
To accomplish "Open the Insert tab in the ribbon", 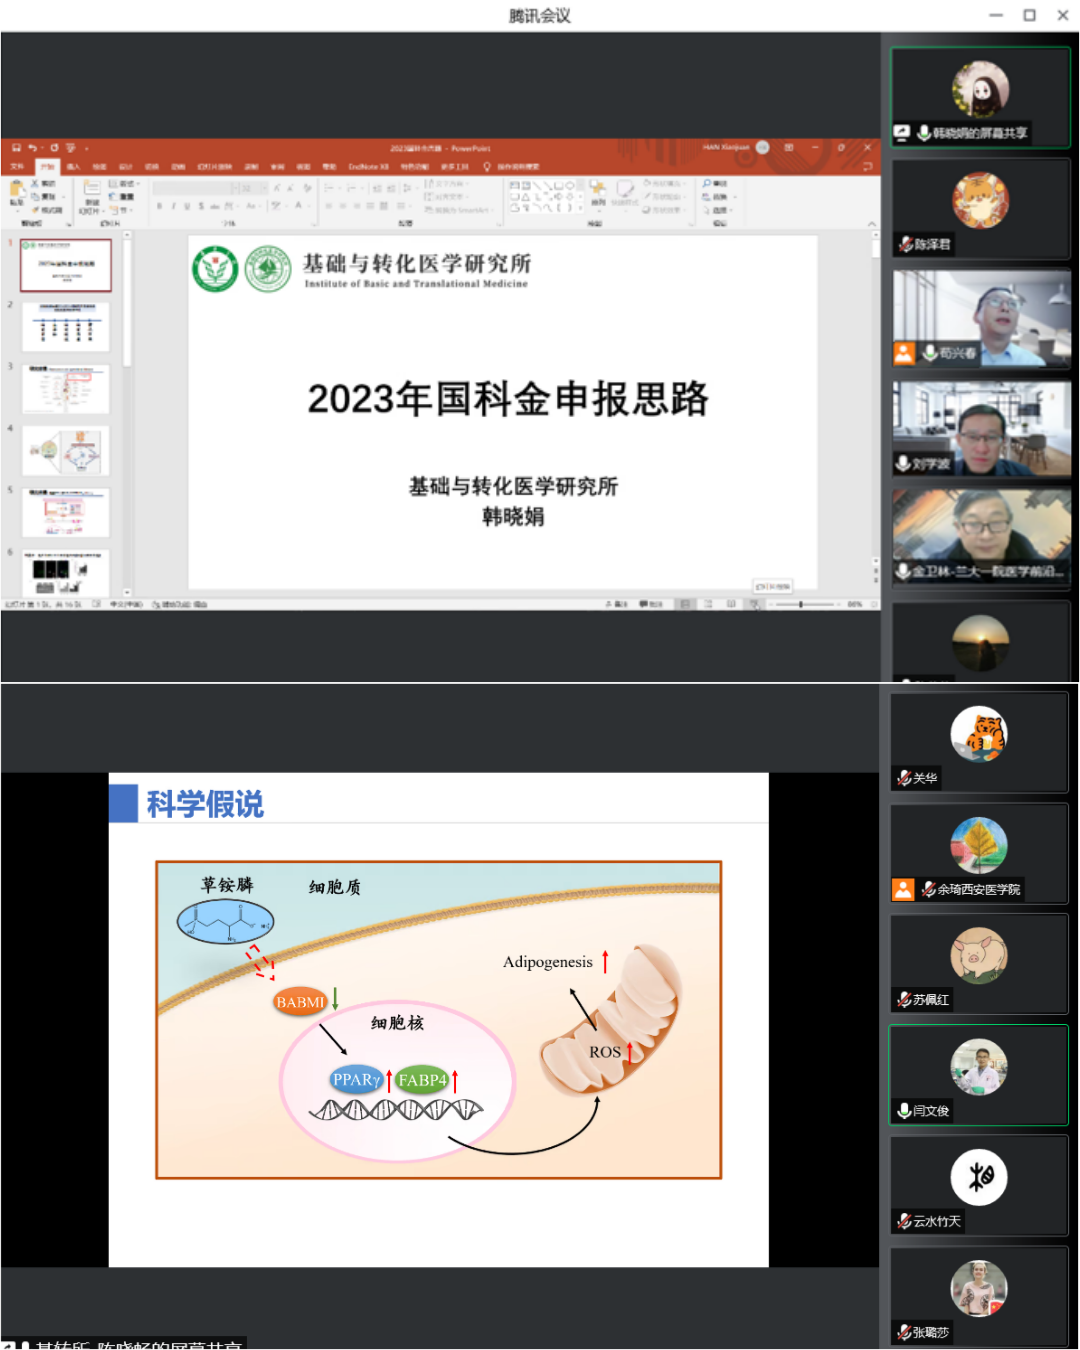I will pos(73,166).
